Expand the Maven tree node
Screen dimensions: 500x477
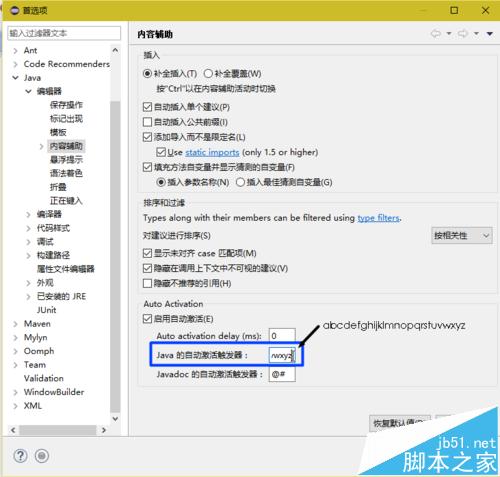pos(15,324)
